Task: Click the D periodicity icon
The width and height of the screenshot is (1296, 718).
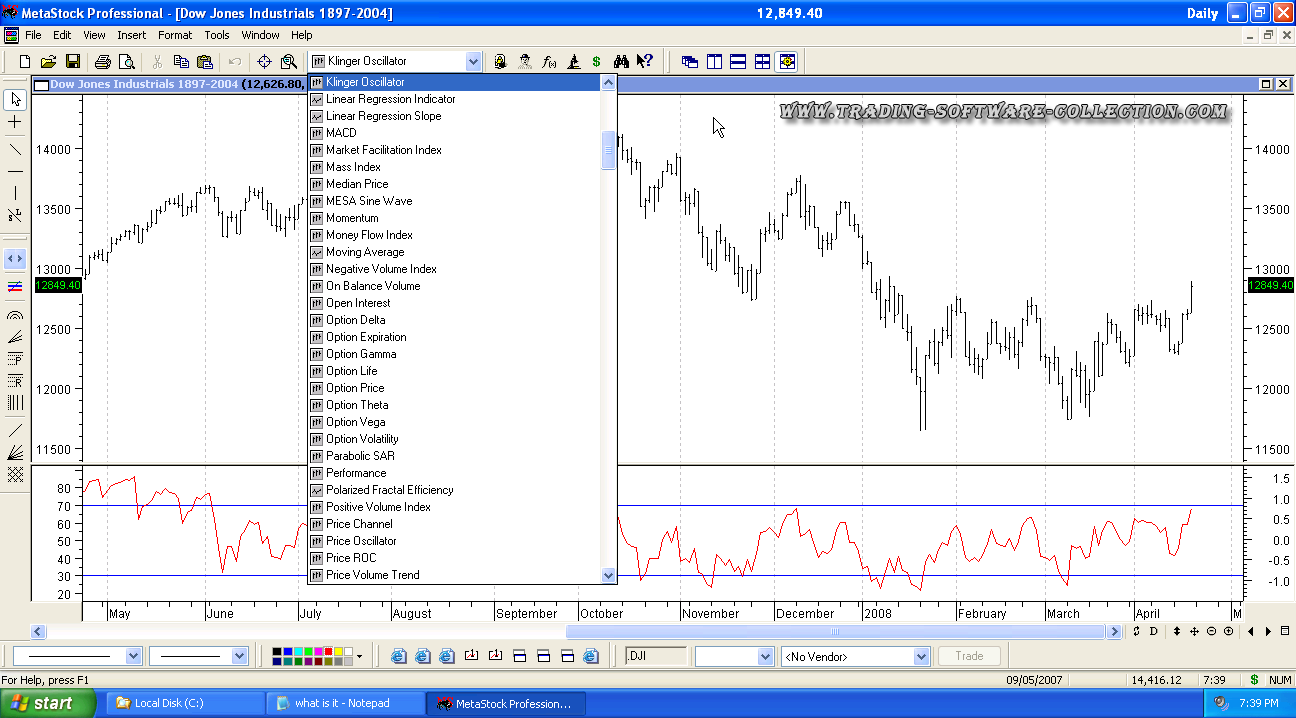Action: click(x=1153, y=632)
